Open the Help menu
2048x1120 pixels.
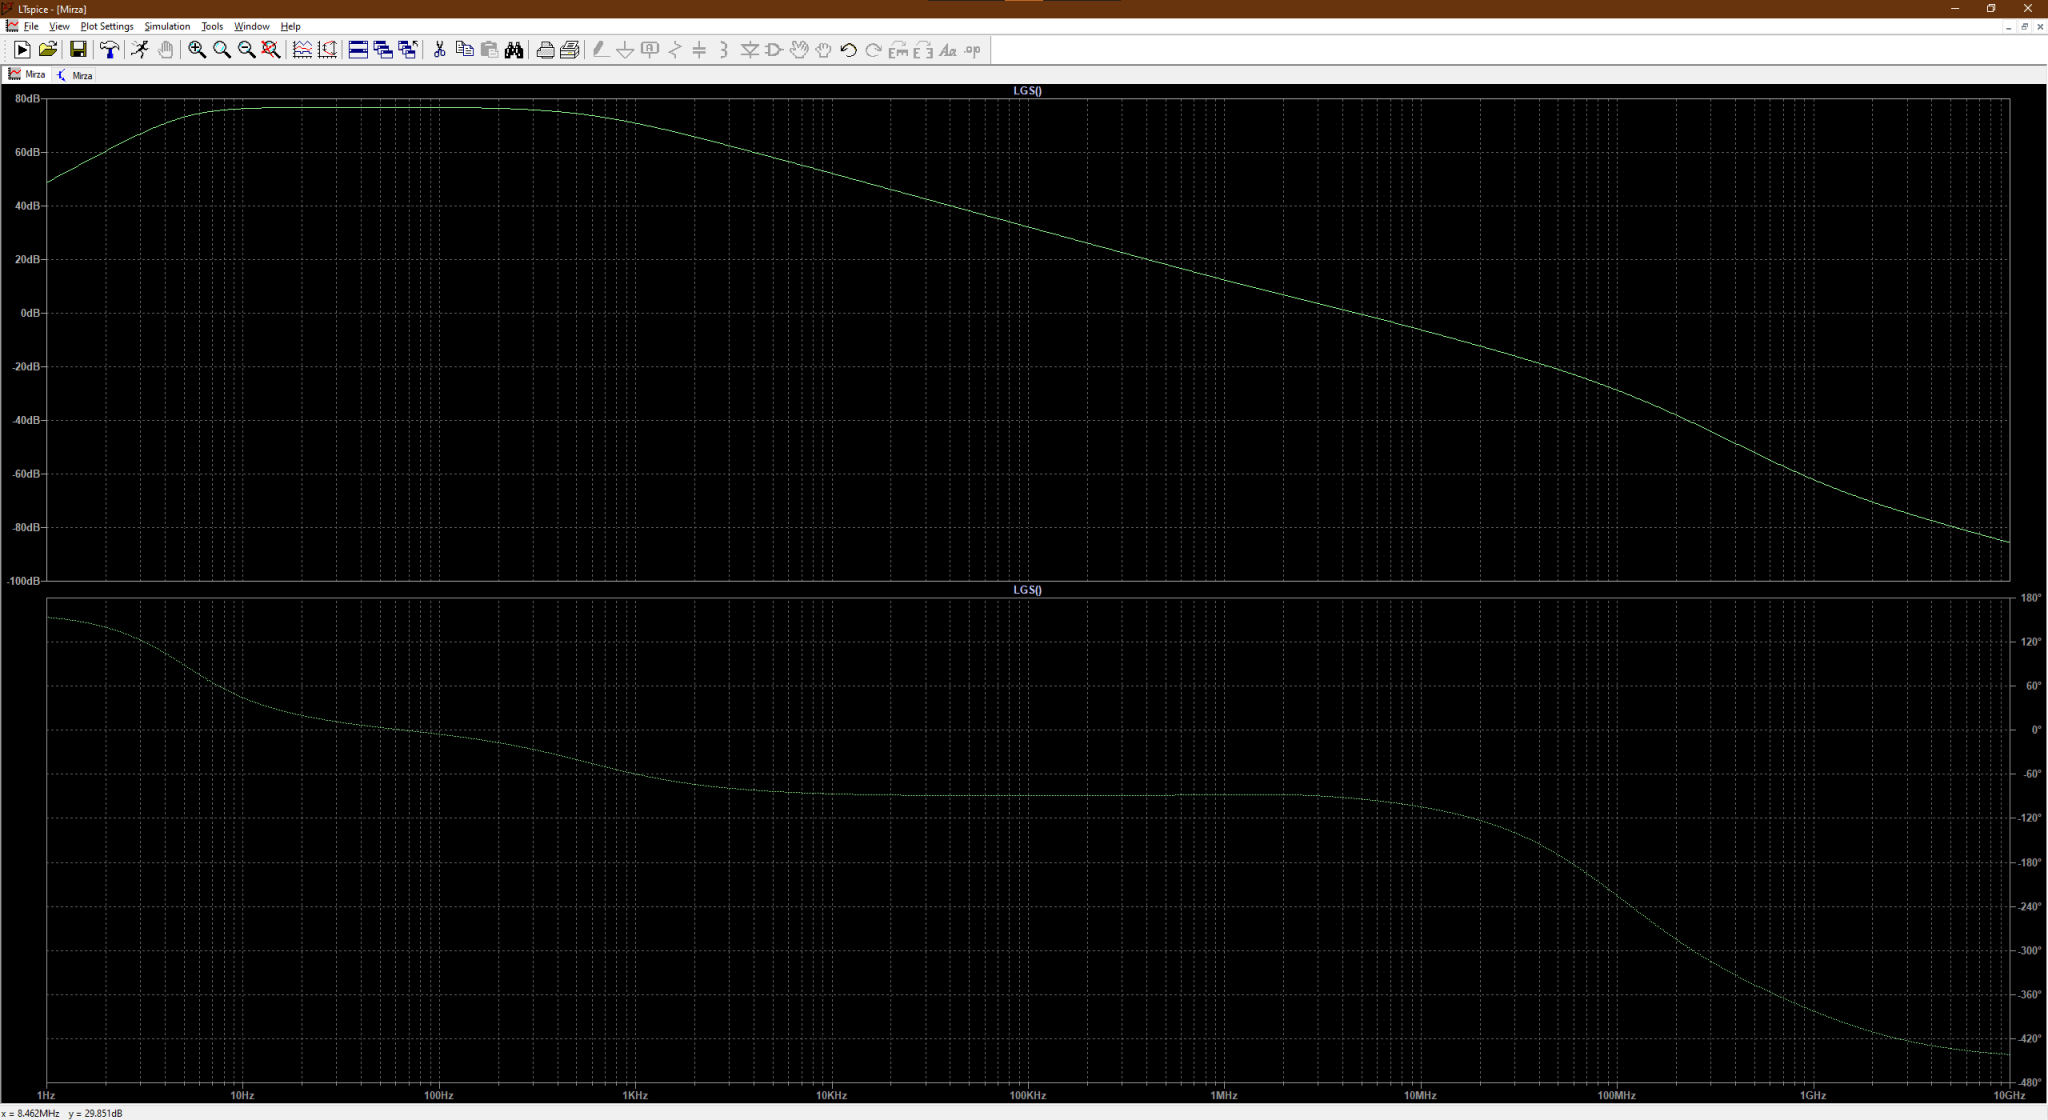290,27
